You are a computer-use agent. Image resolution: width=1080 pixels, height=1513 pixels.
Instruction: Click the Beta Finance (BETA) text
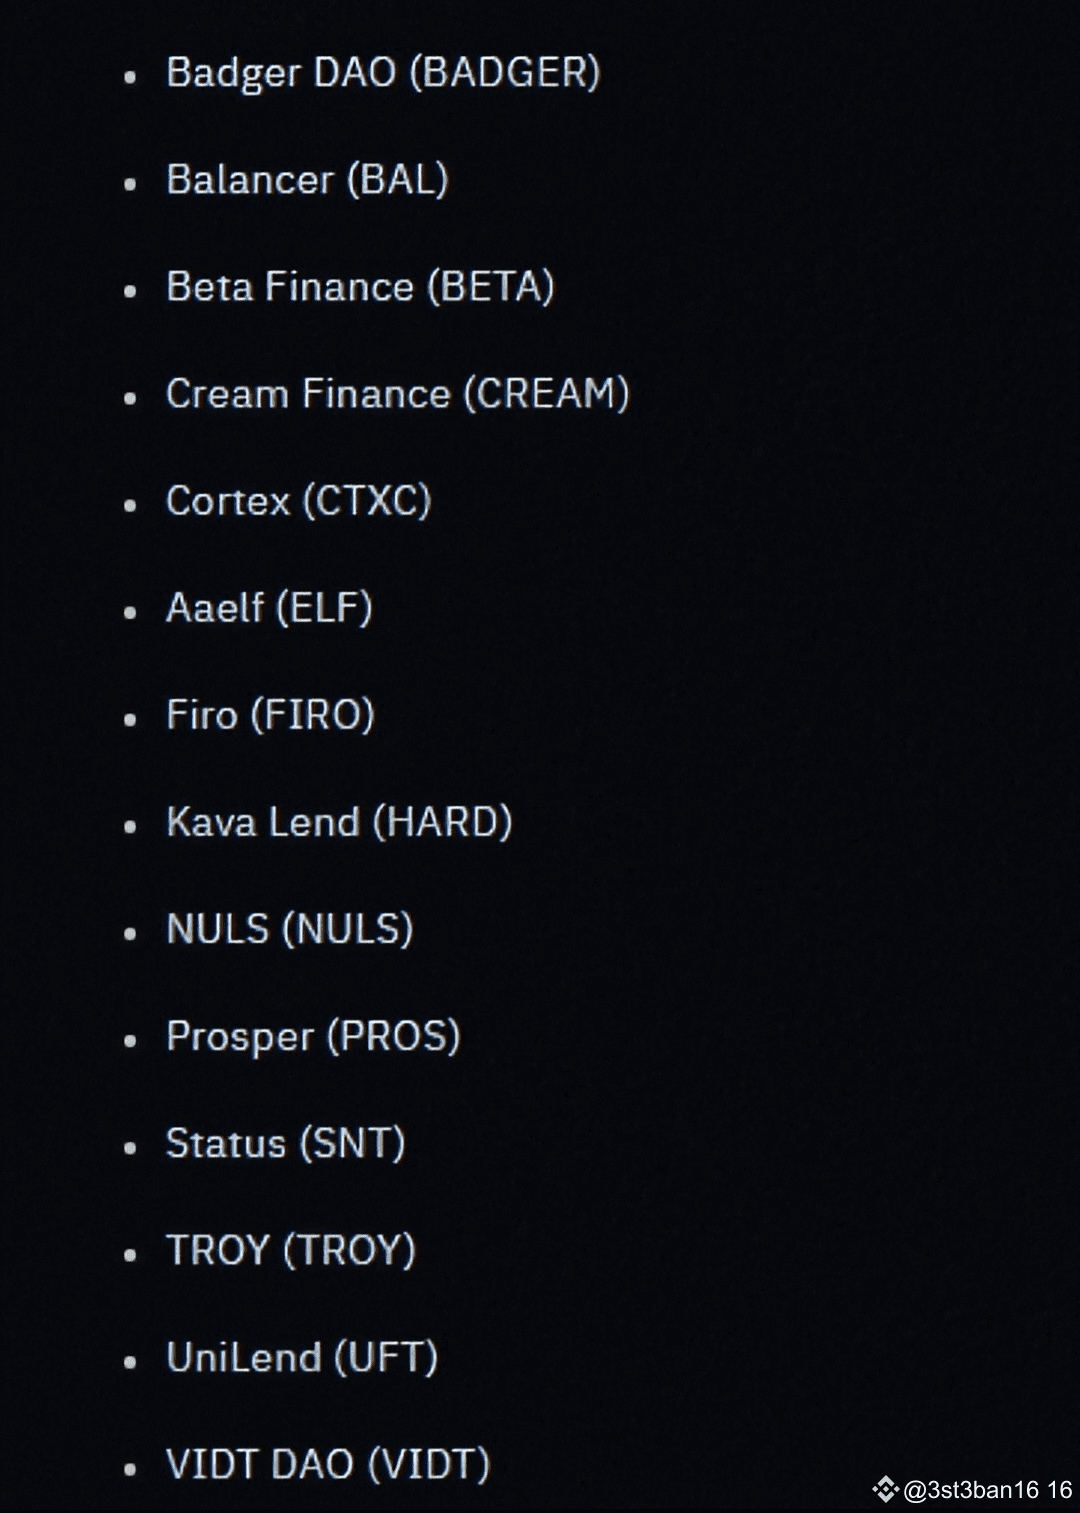[x=360, y=287]
